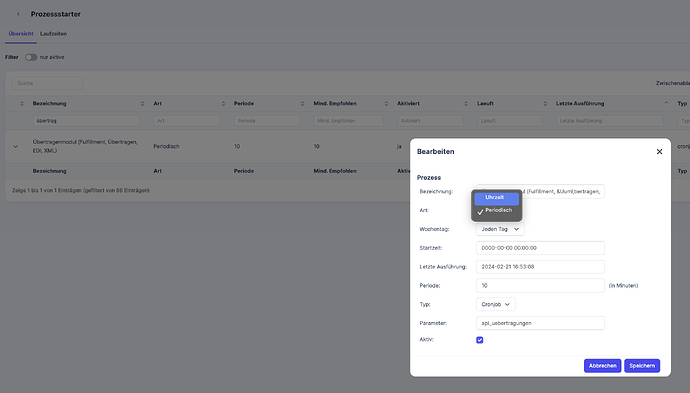Screen dimensions: 690x393
Task: Click the Letzte Ausführung field in dialog
Action: pos(540,267)
